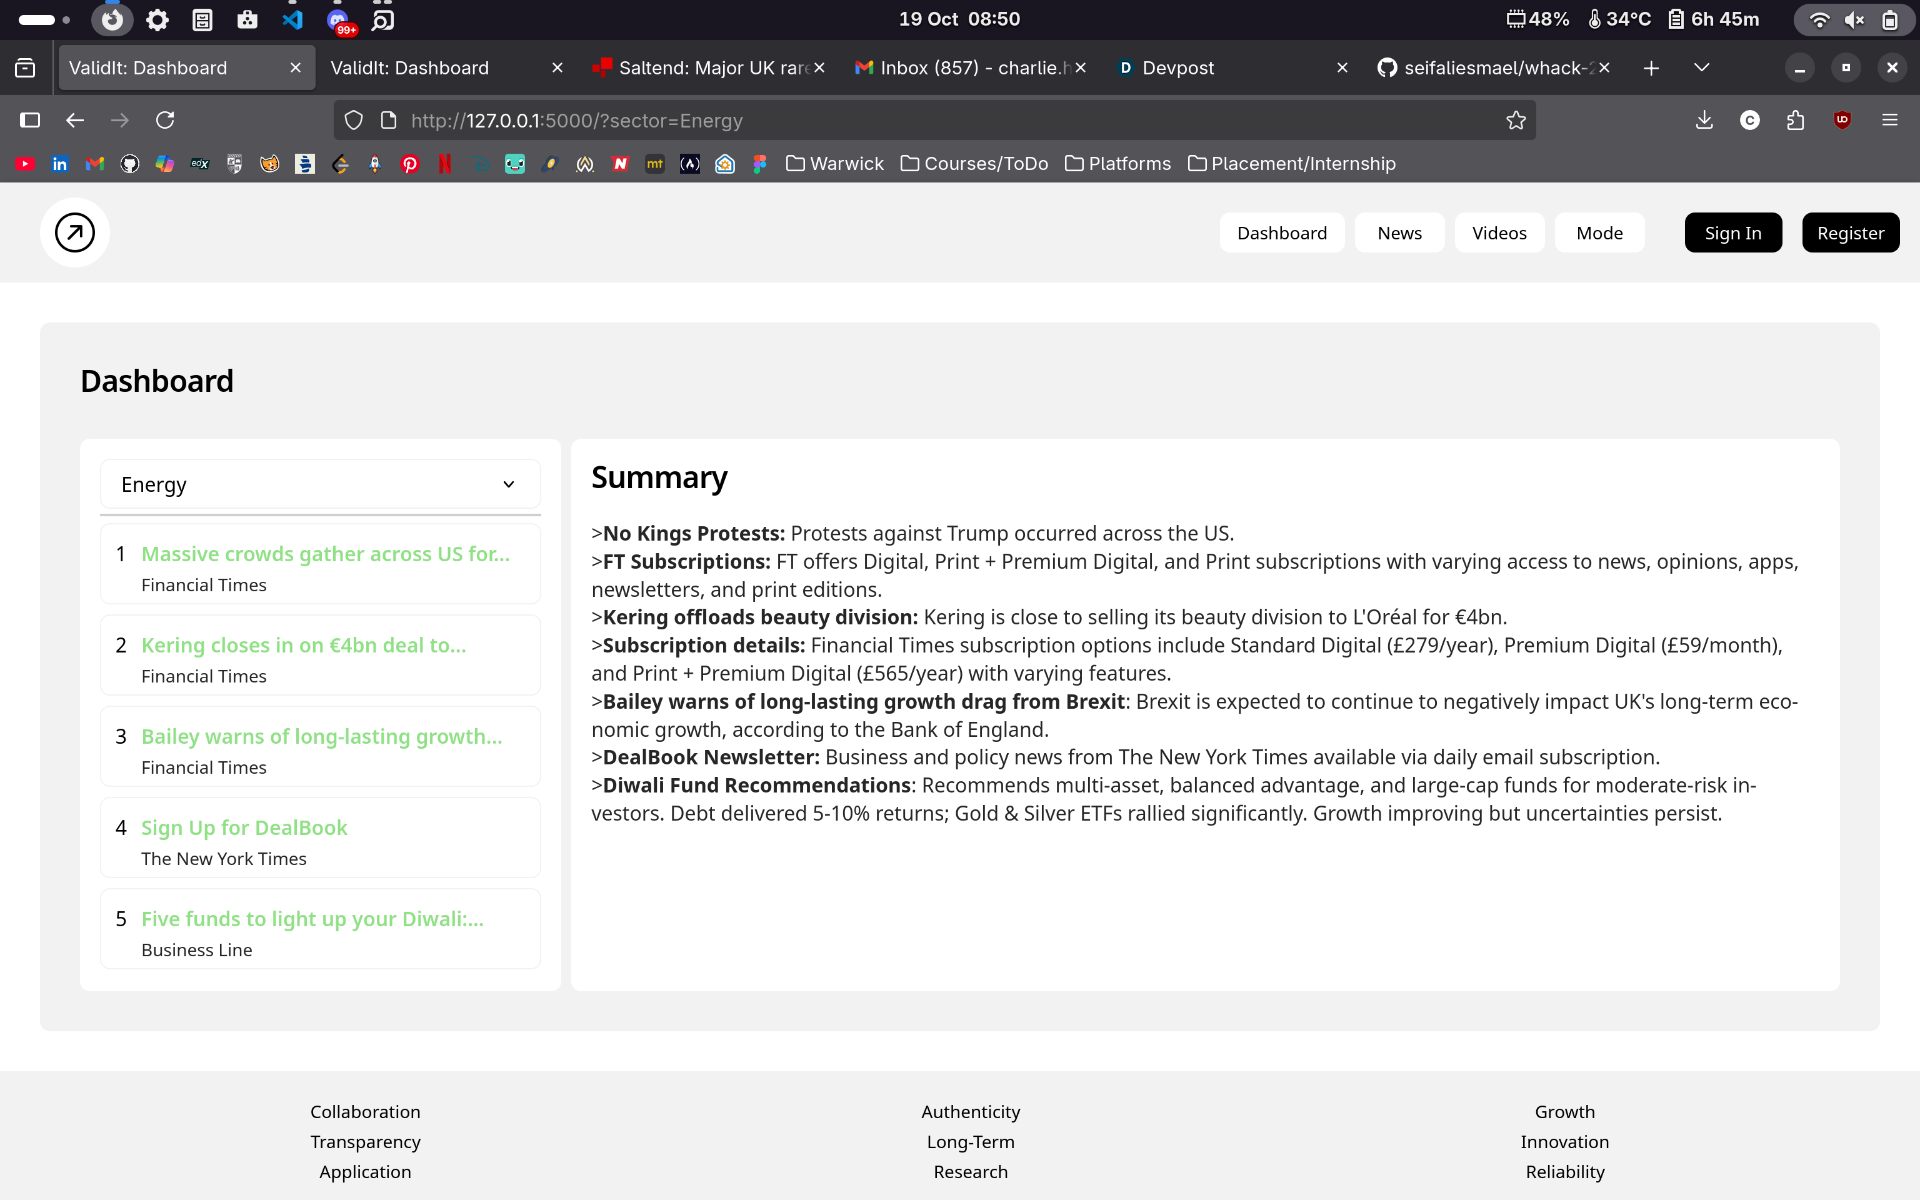The image size is (1920, 1200).
Task: Open the browser downloads panel
Action: 1704,120
